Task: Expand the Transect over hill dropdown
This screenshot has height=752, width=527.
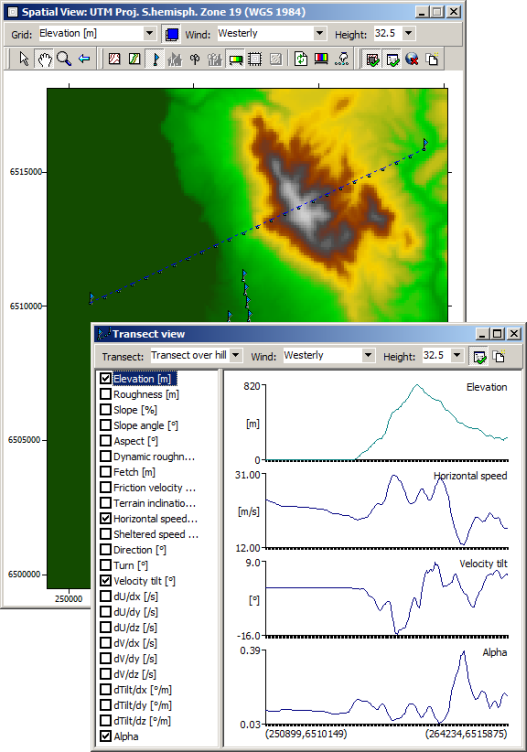Action: (x=235, y=355)
